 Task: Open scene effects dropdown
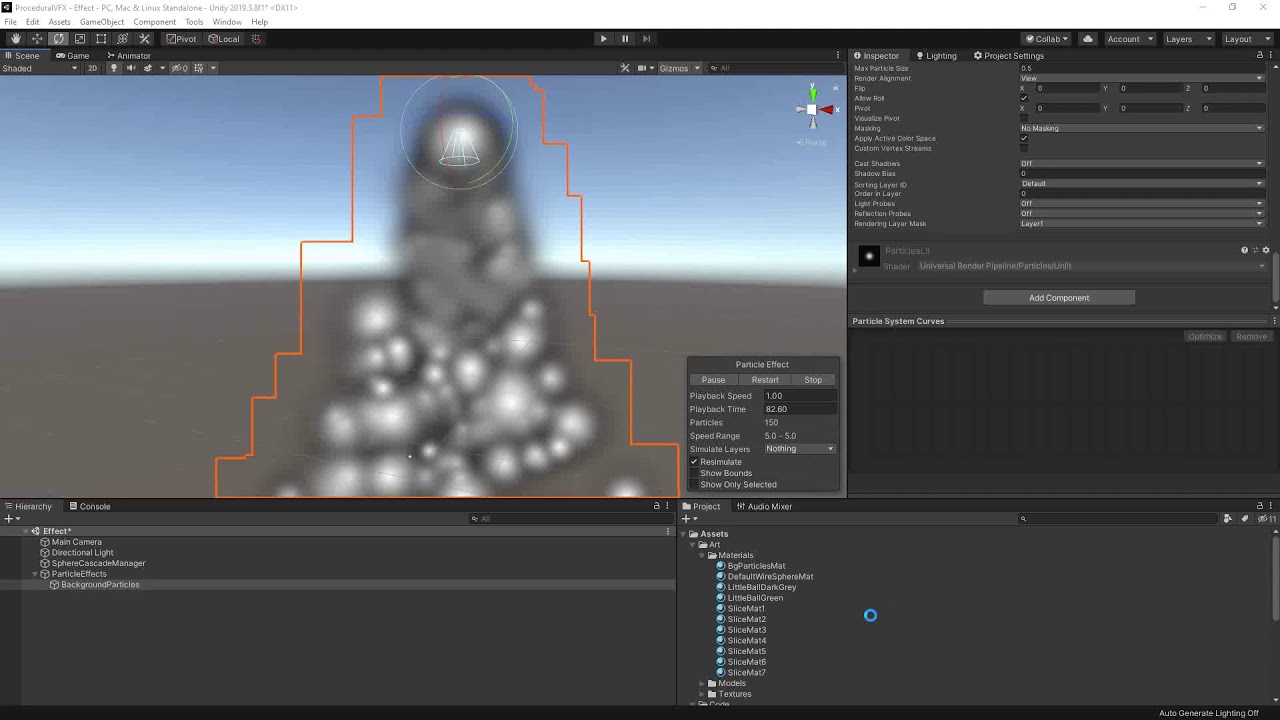[x=151, y=68]
